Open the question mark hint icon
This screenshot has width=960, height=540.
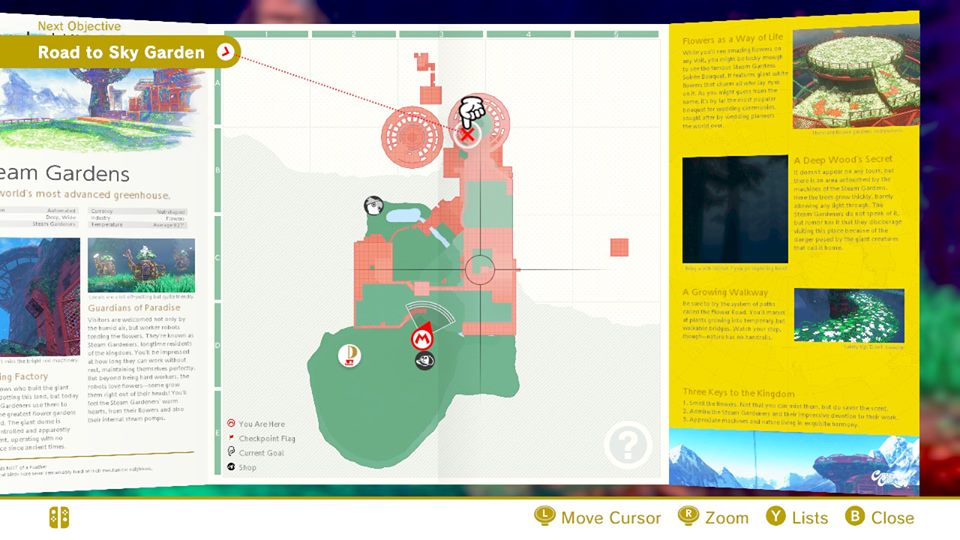627,445
